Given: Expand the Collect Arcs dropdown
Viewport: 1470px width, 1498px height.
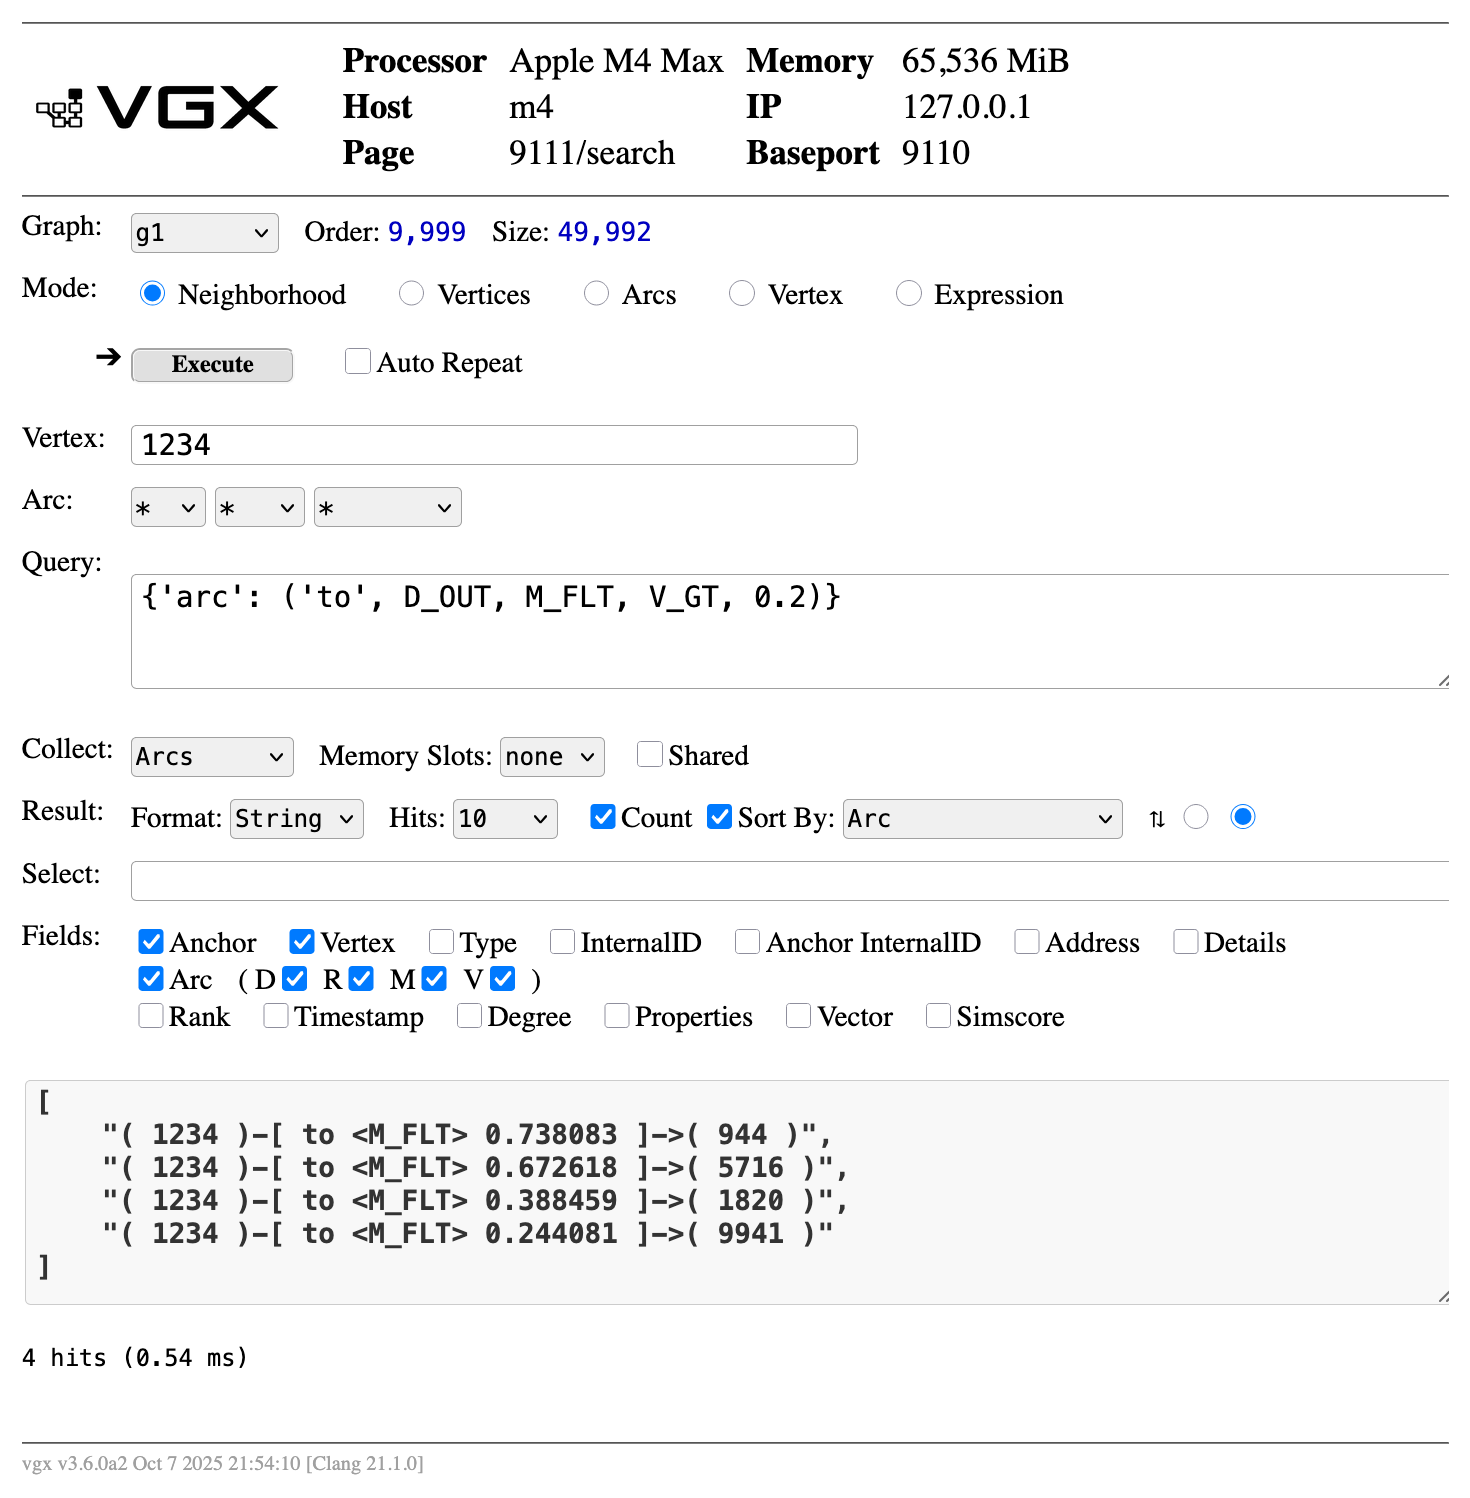Looking at the screenshot, I should point(212,757).
